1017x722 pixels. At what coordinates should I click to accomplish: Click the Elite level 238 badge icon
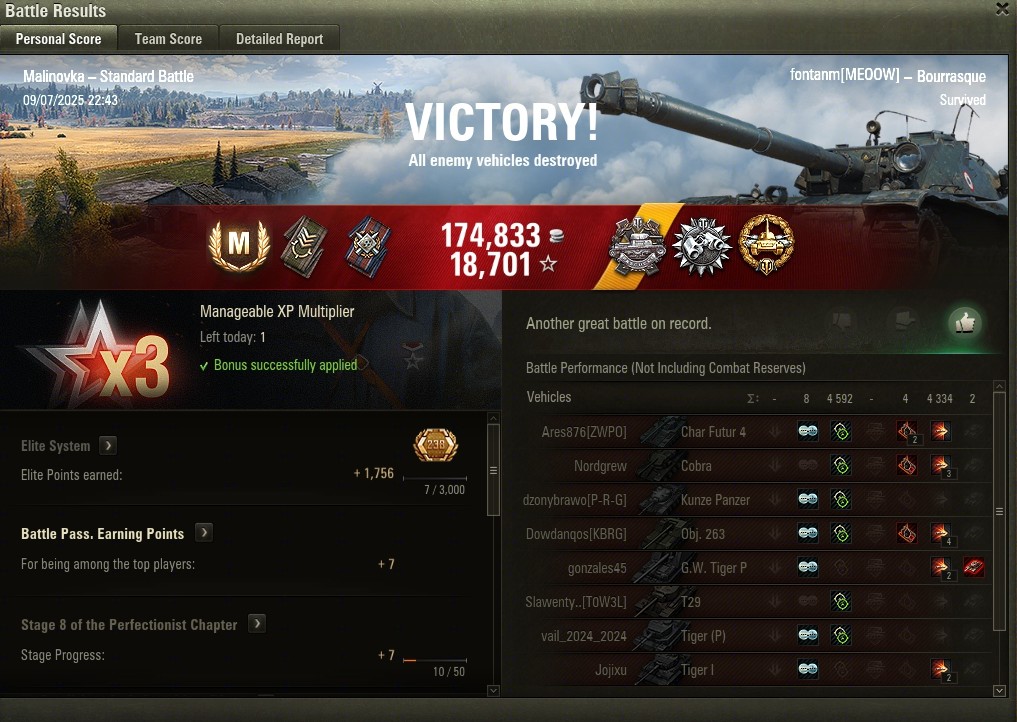[436, 445]
